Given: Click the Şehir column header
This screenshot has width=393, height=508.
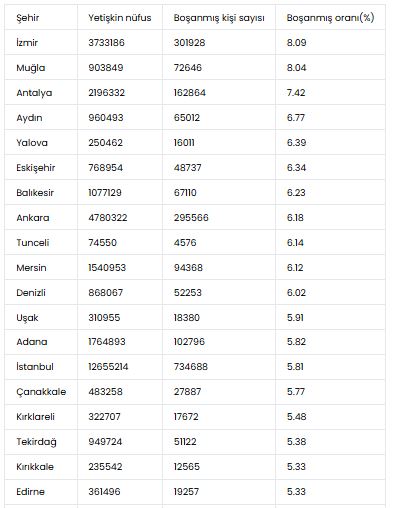Looking at the screenshot, I should (28, 18).
